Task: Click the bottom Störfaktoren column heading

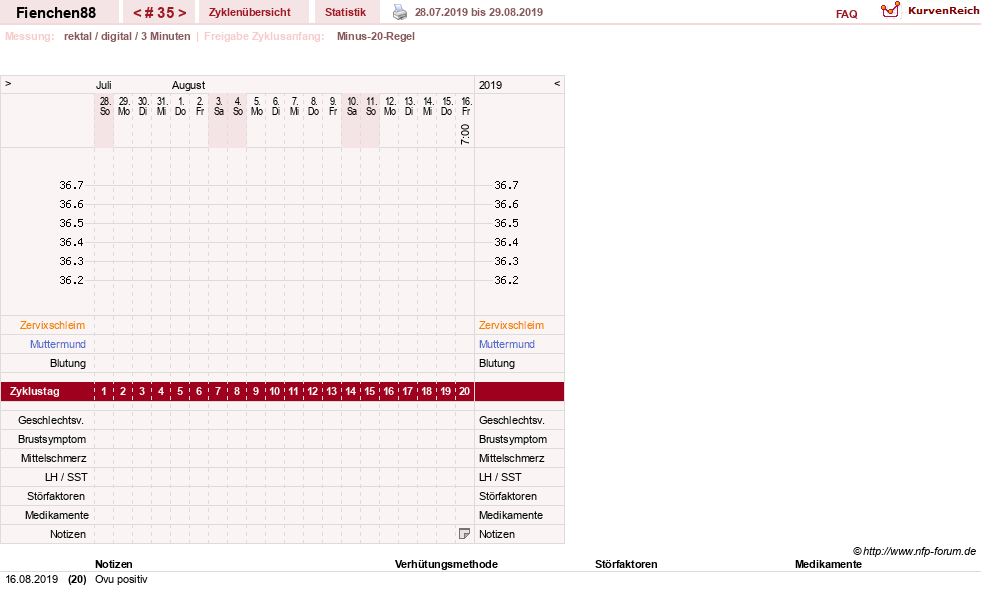Action: (626, 564)
